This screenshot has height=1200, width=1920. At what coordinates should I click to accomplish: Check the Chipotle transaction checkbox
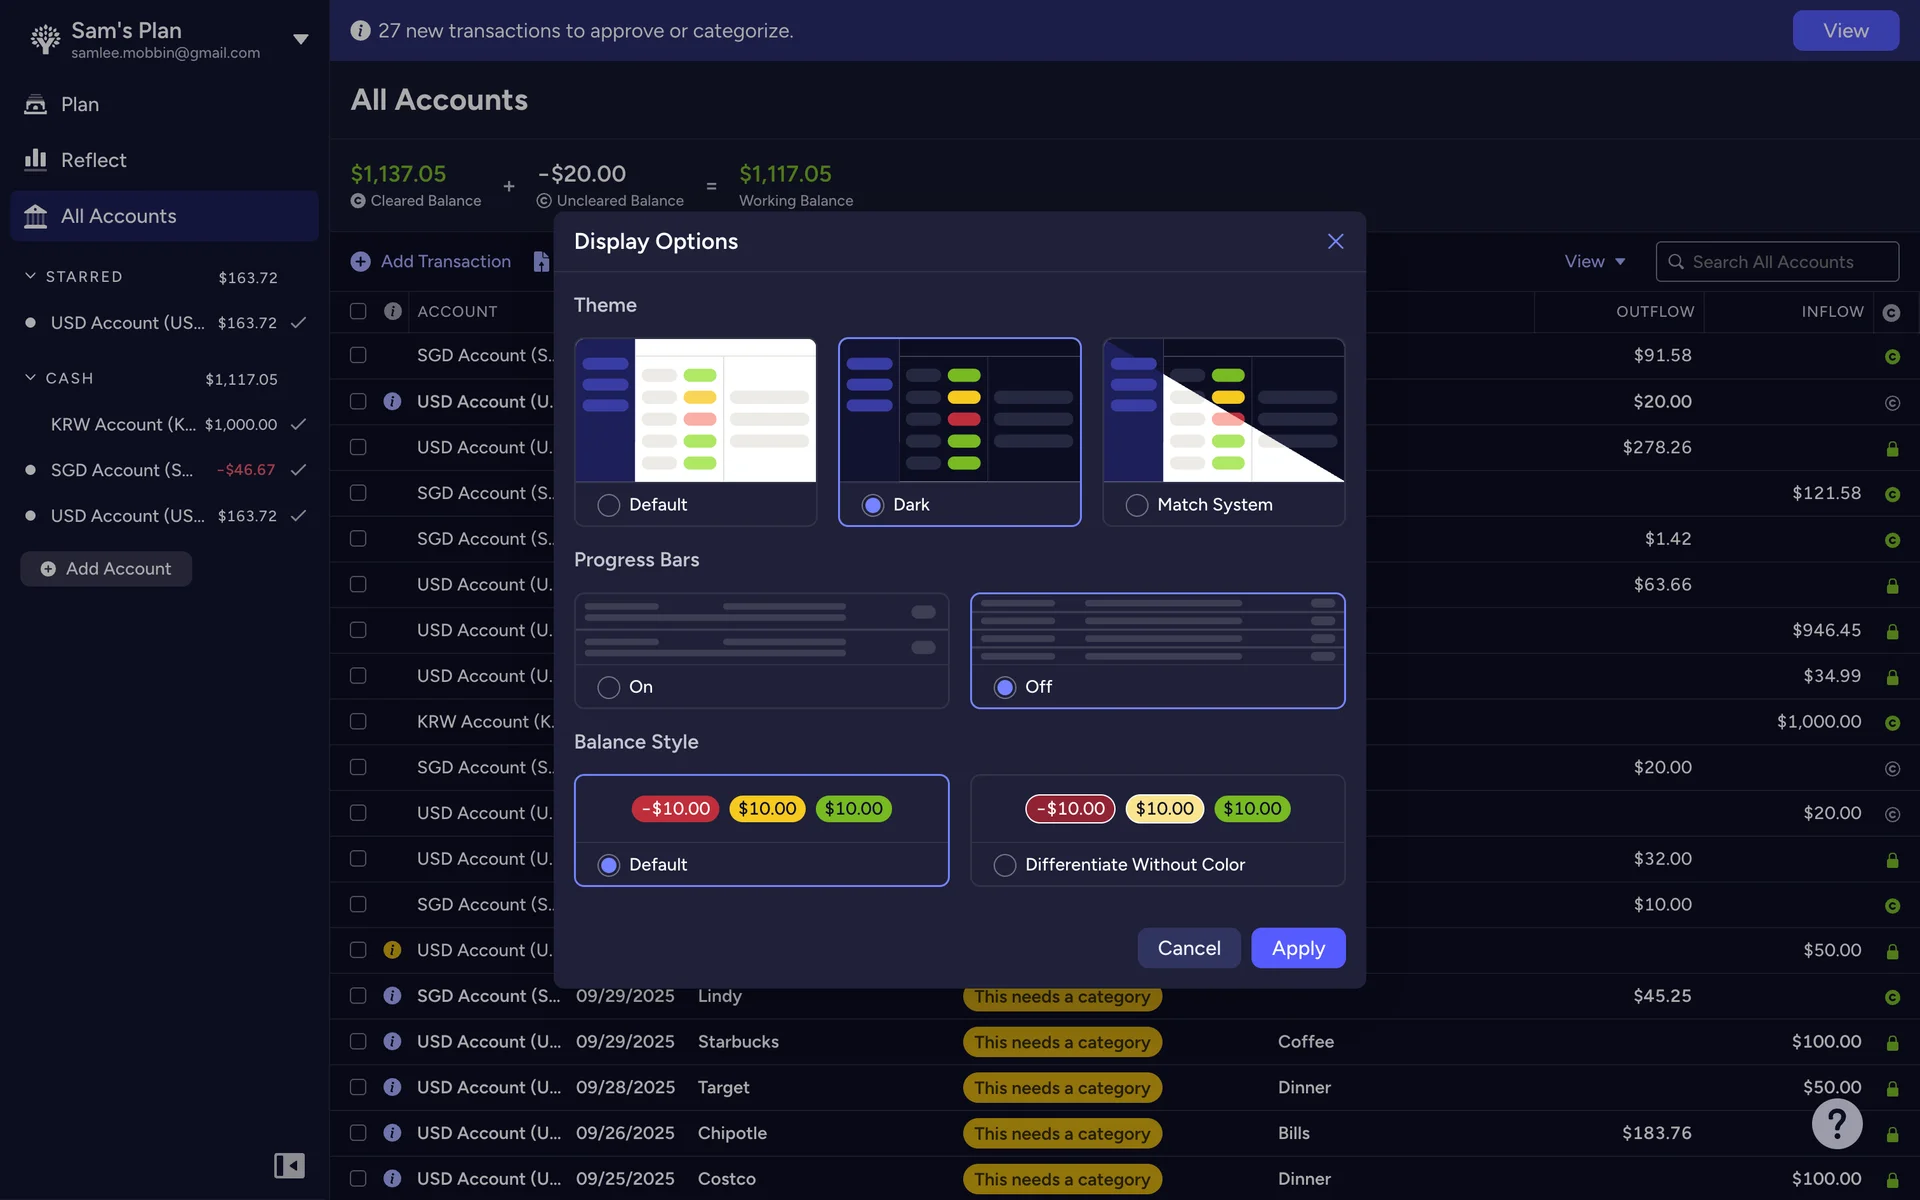point(358,1133)
